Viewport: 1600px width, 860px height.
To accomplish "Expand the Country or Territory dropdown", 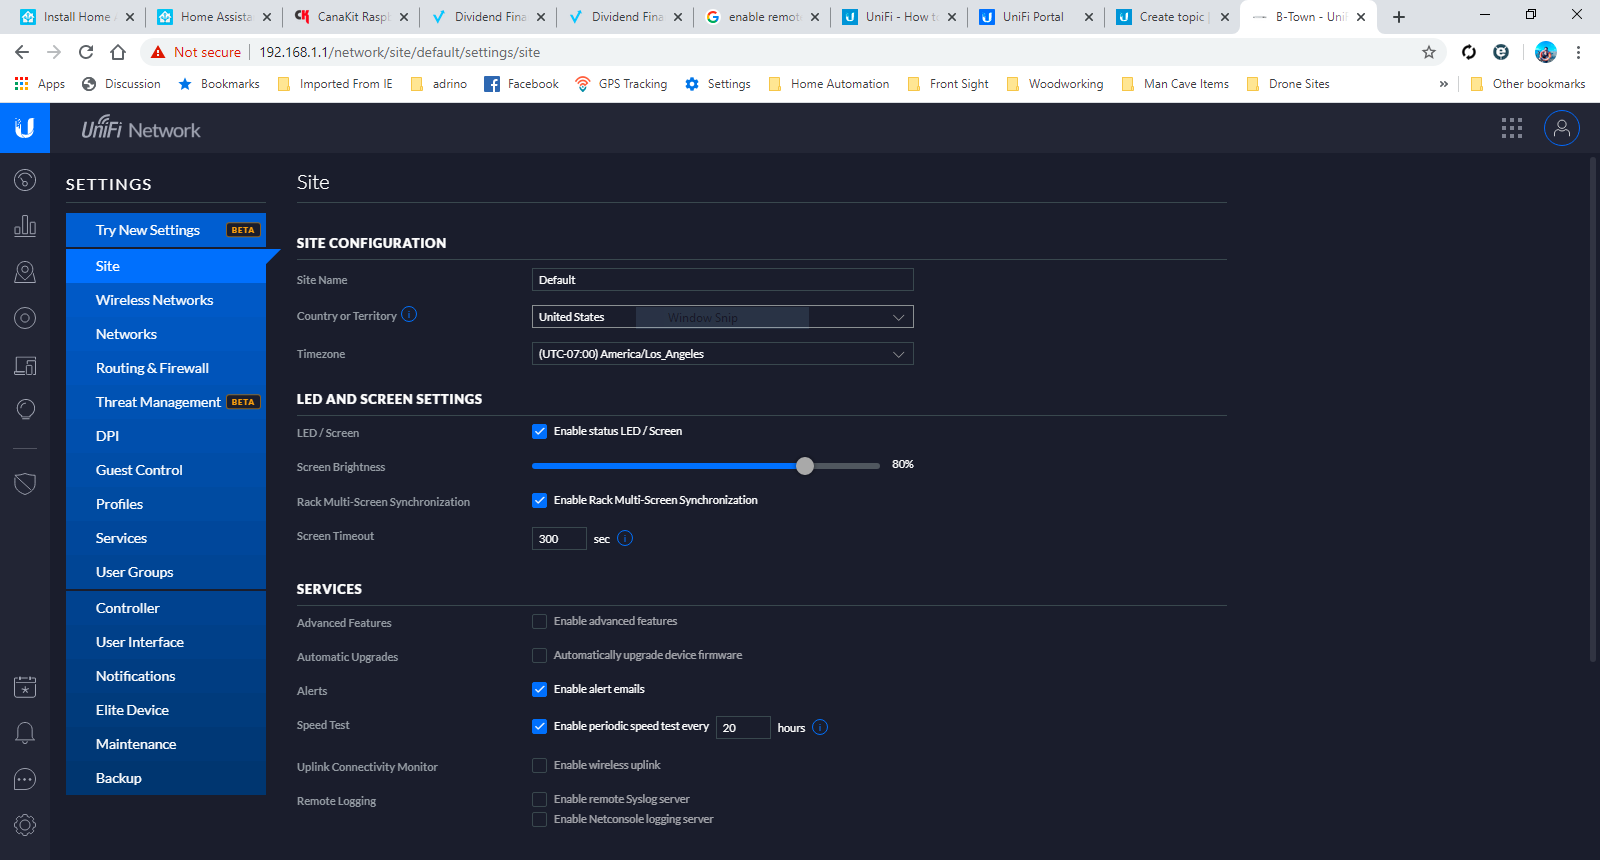I will click(x=722, y=317).
